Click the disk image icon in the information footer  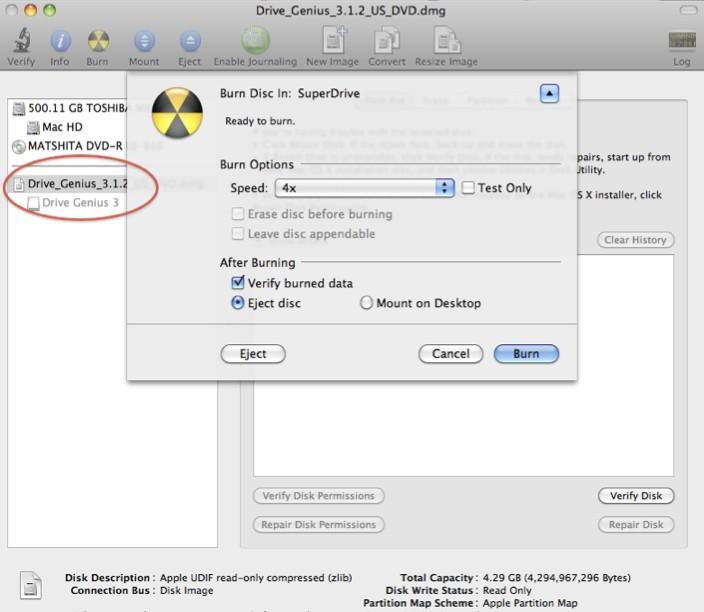click(x=31, y=586)
